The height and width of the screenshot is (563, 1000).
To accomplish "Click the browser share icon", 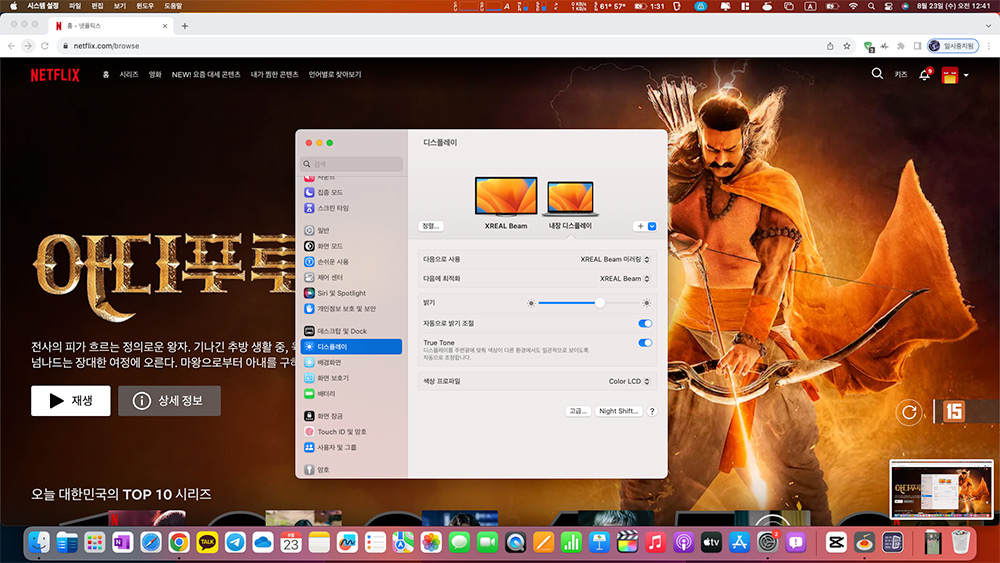I will 830,46.
